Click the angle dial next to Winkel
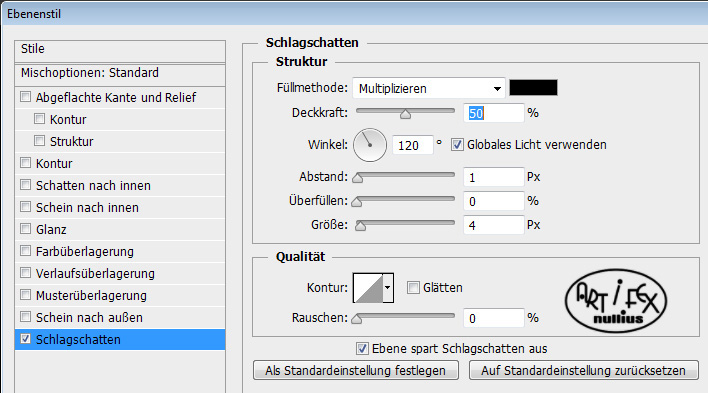Viewport: 708px width, 393px height. point(370,145)
